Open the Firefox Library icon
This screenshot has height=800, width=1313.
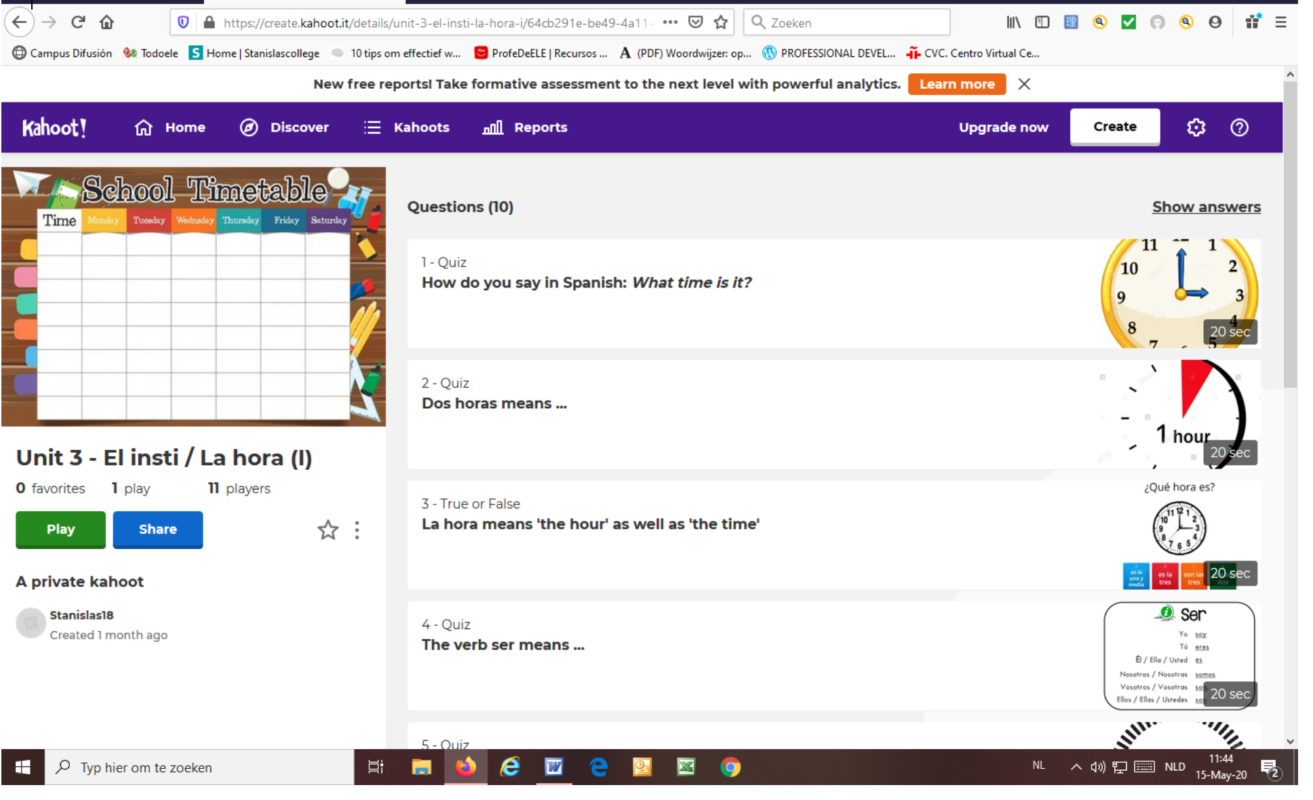(1014, 22)
